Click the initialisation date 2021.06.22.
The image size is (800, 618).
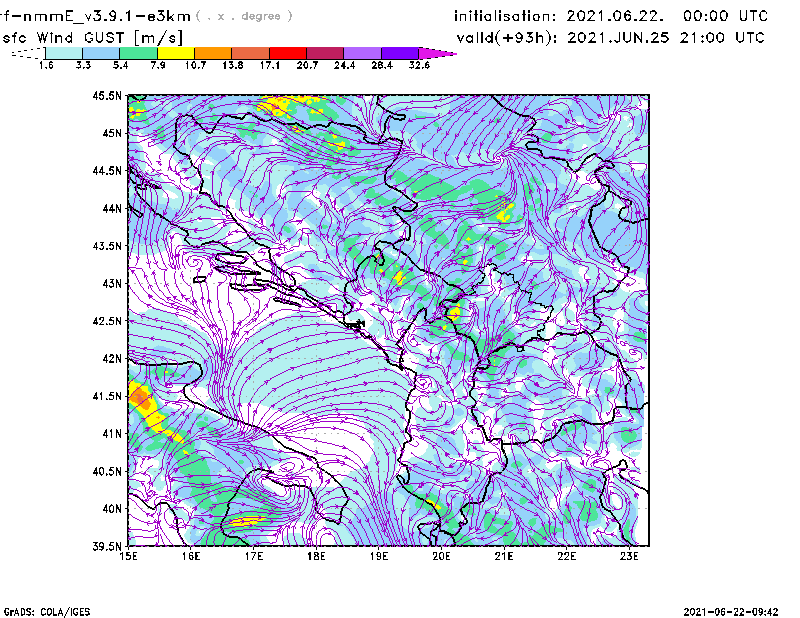coord(615,16)
